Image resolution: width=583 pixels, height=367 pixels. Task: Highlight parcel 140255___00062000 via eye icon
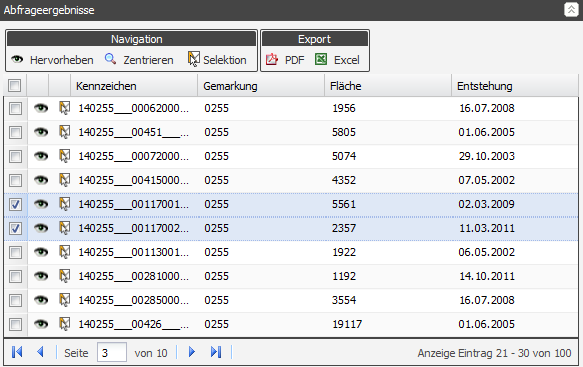41,108
